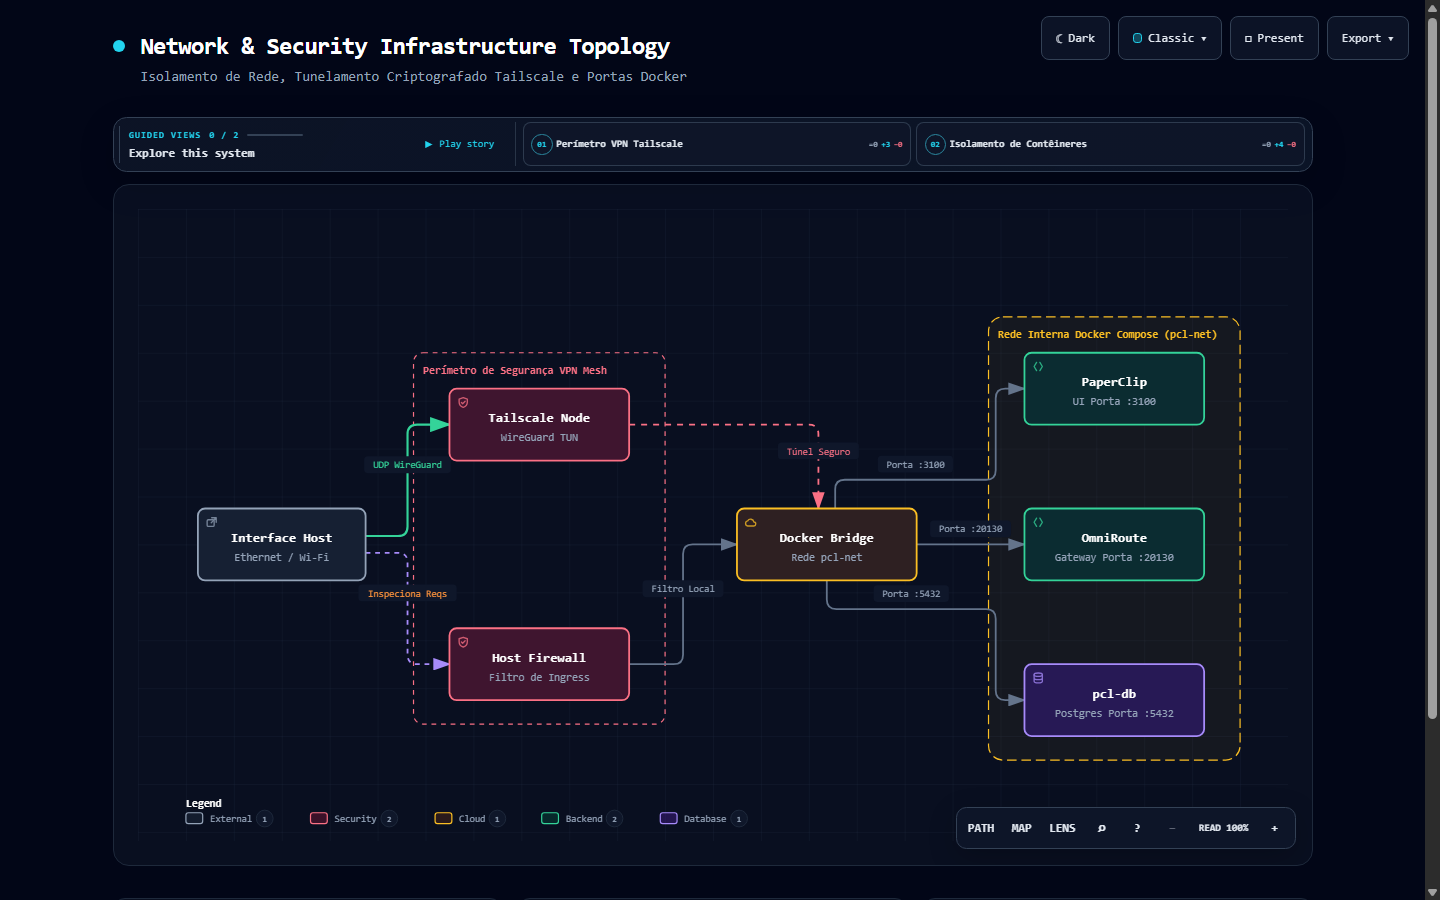Screen dimensions: 1440x900
Task: Click the Security legend color swatch
Action: (319, 819)
